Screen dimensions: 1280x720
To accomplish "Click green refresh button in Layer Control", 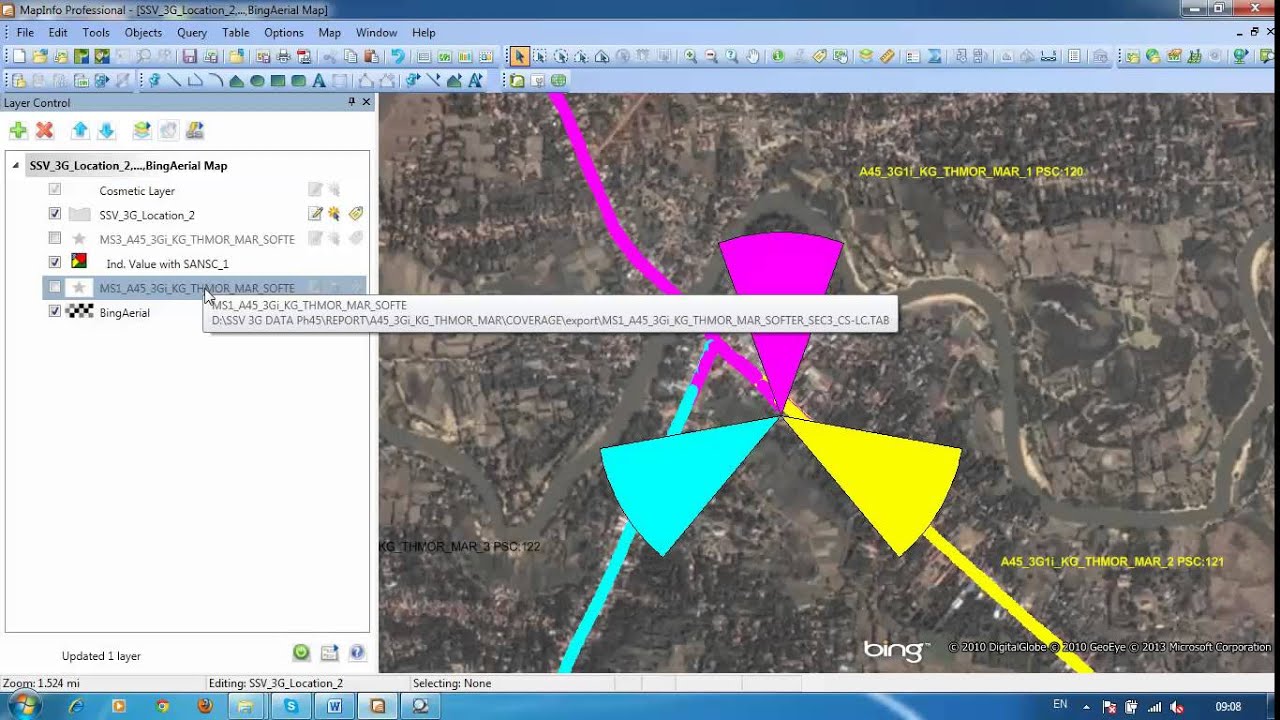I will tap(301, 653).
